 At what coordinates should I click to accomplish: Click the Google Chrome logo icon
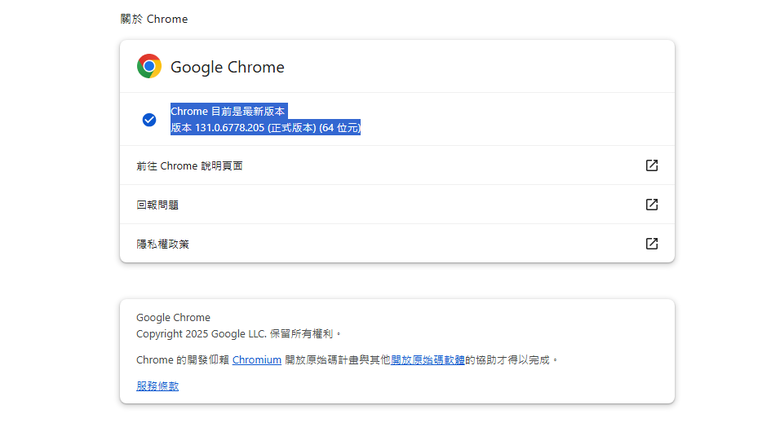[149, 66]
